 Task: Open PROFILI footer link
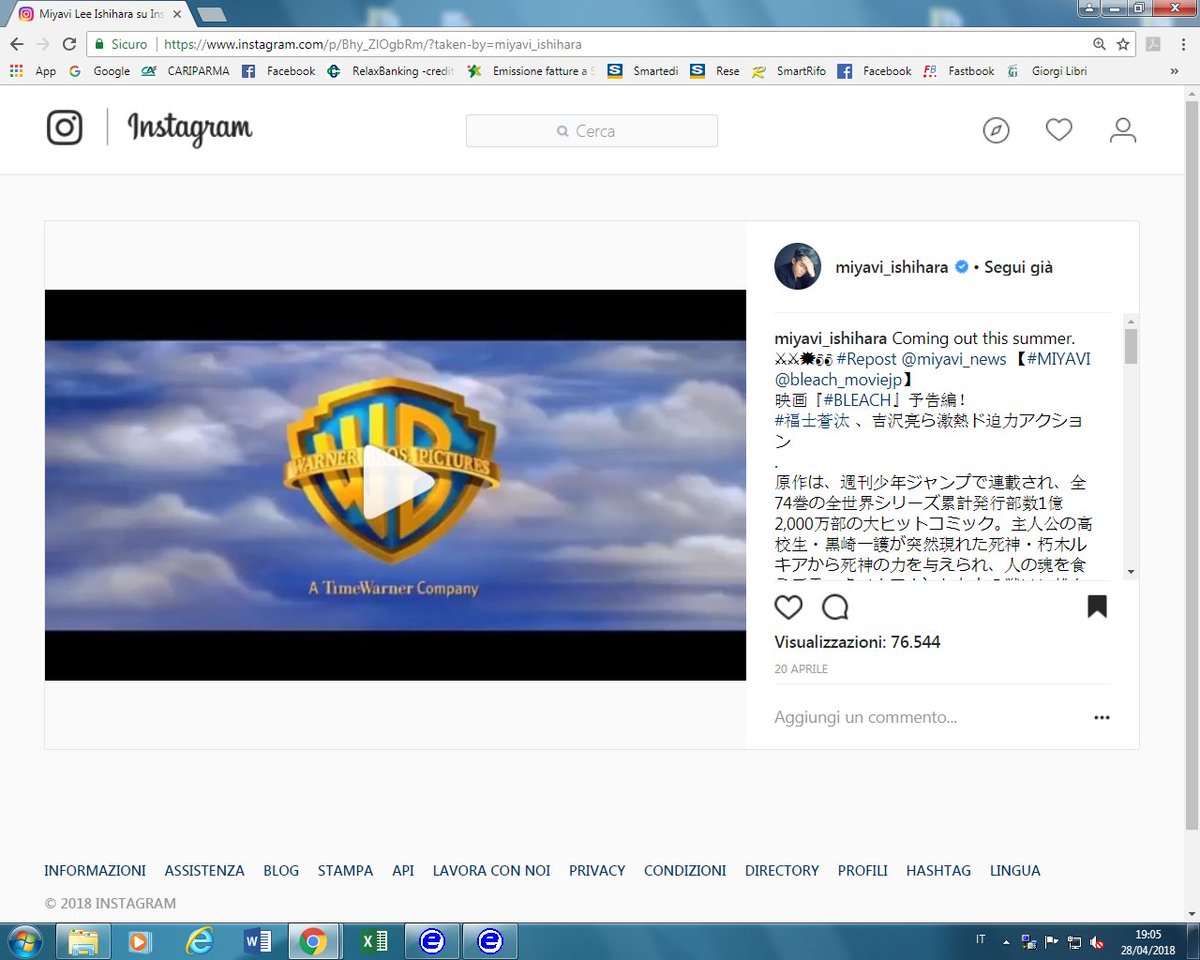pyautogui.click(x=863, y=871)
